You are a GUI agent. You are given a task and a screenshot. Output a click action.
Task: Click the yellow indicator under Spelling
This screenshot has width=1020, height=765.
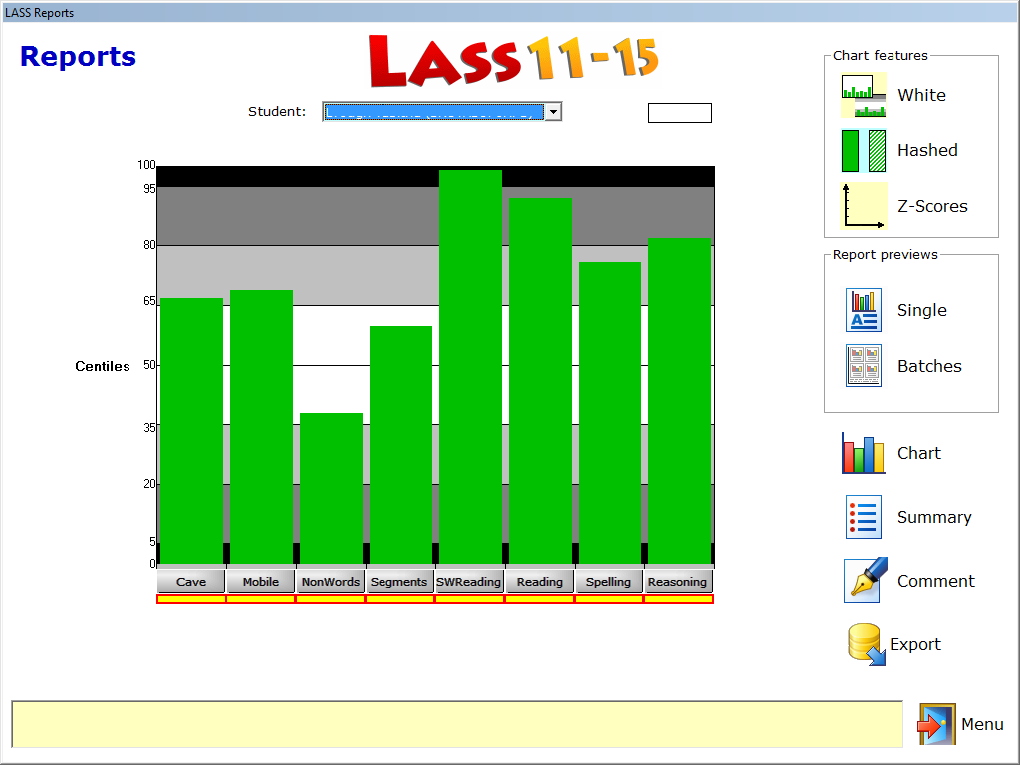(x=609, y=599)
